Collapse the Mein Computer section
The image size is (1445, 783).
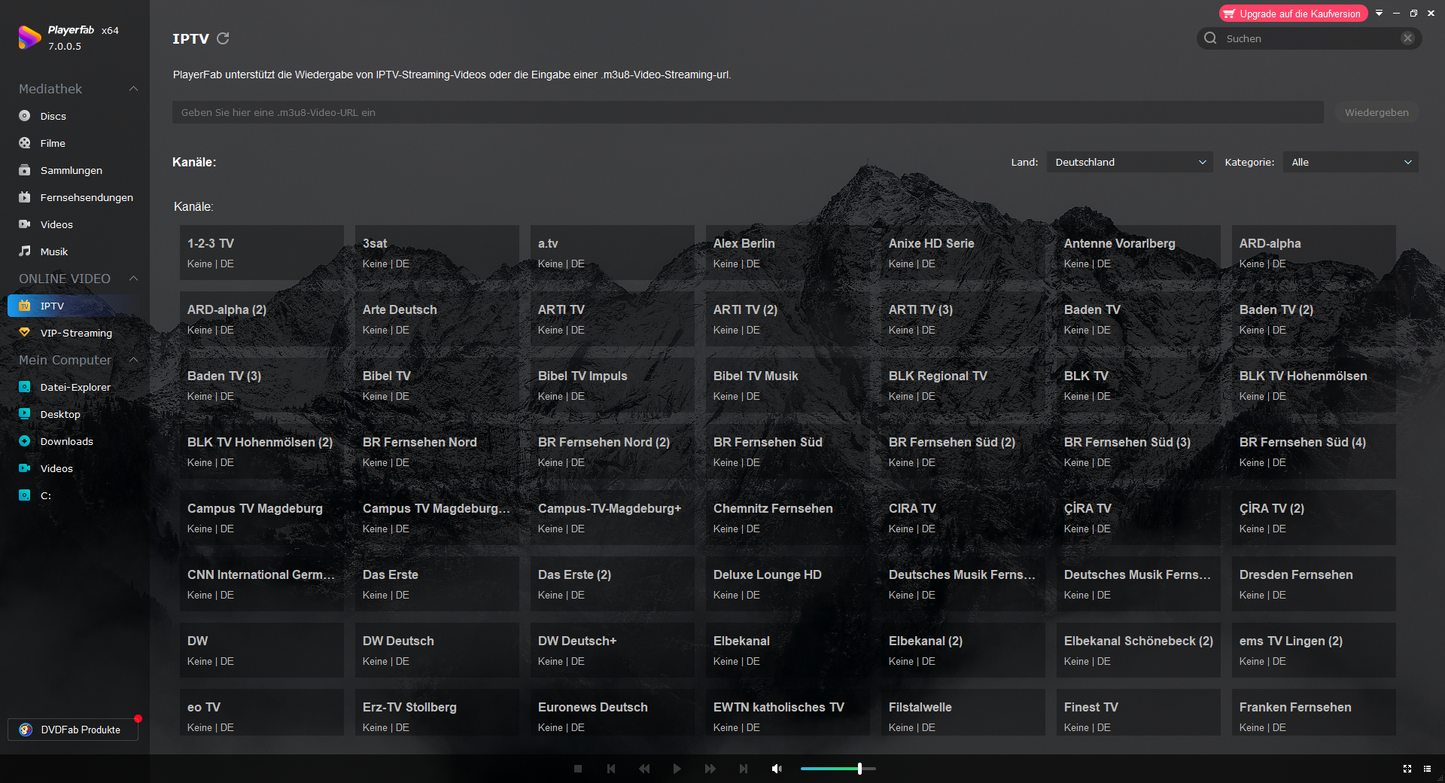[134, 360]
